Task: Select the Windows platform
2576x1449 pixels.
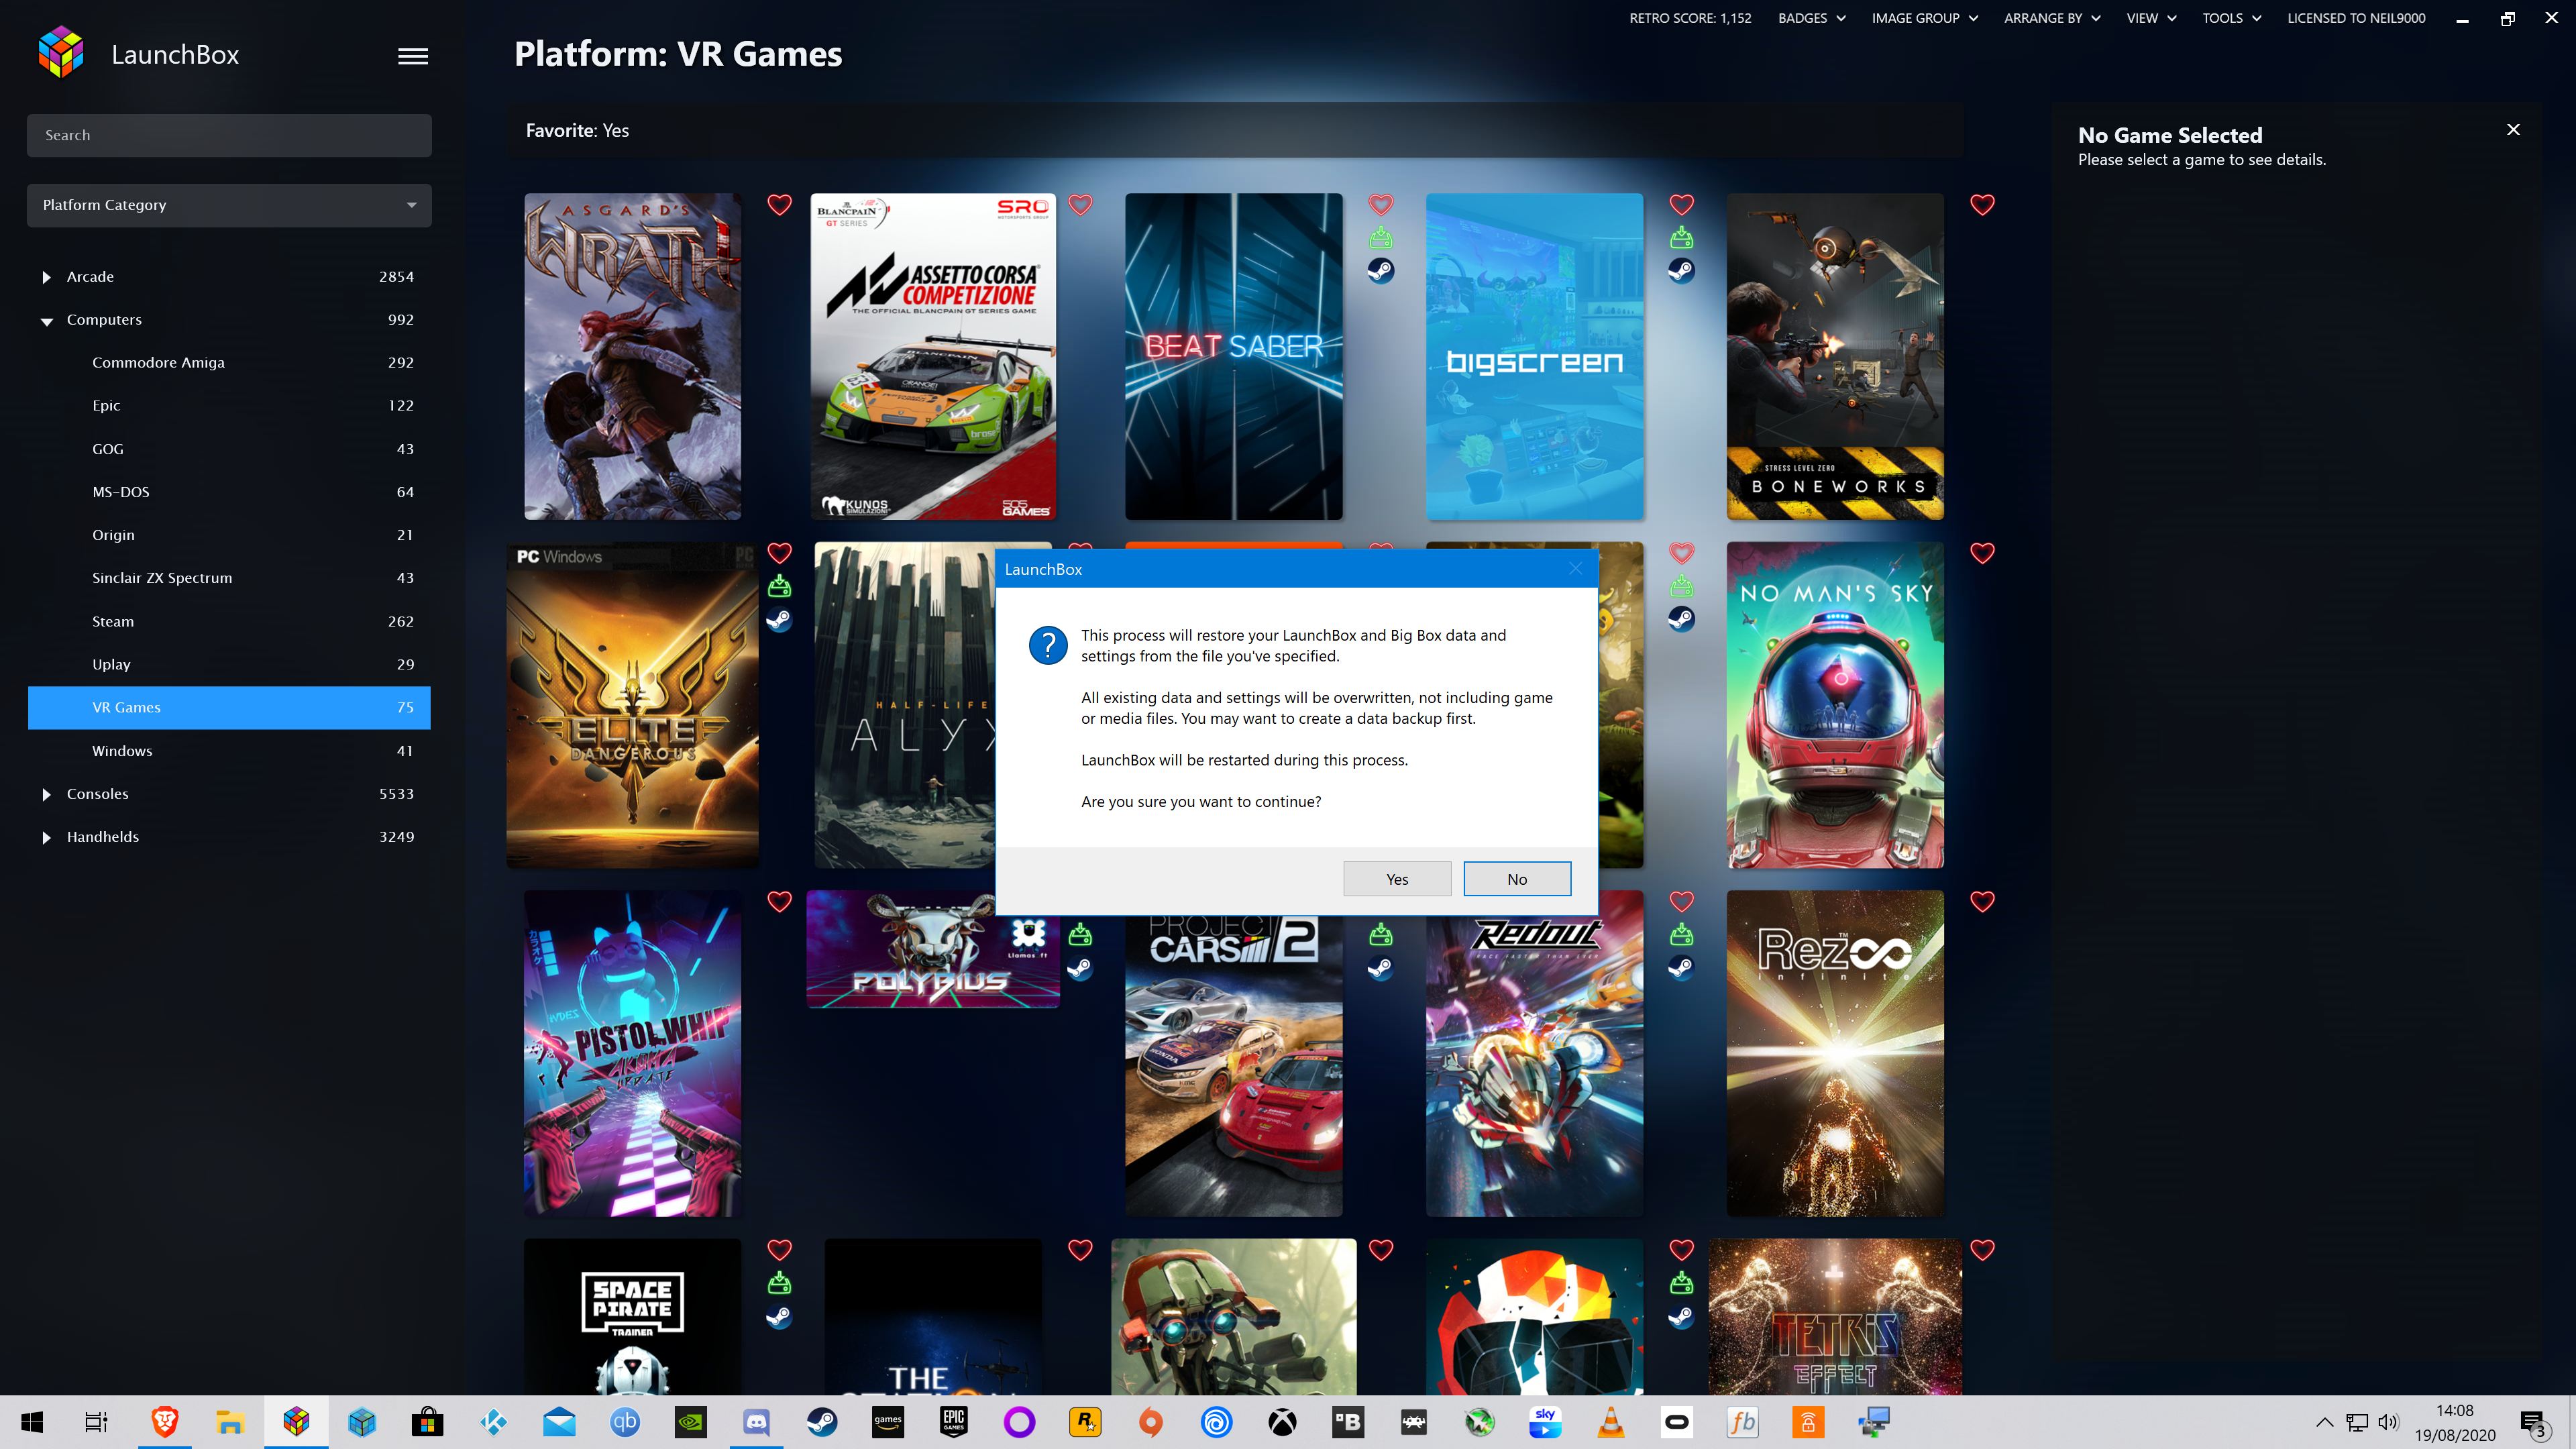Action: [x=229, y=751]
